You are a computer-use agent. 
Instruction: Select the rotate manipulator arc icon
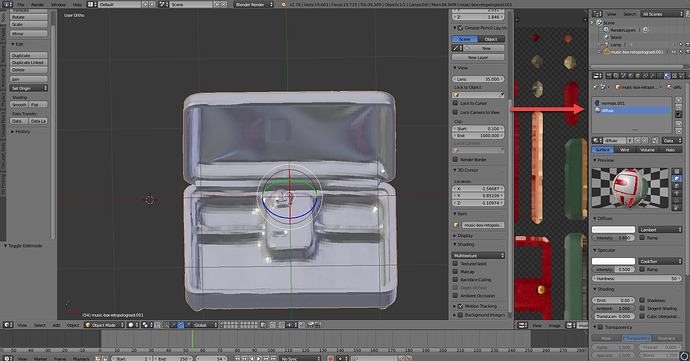point(180,325)
